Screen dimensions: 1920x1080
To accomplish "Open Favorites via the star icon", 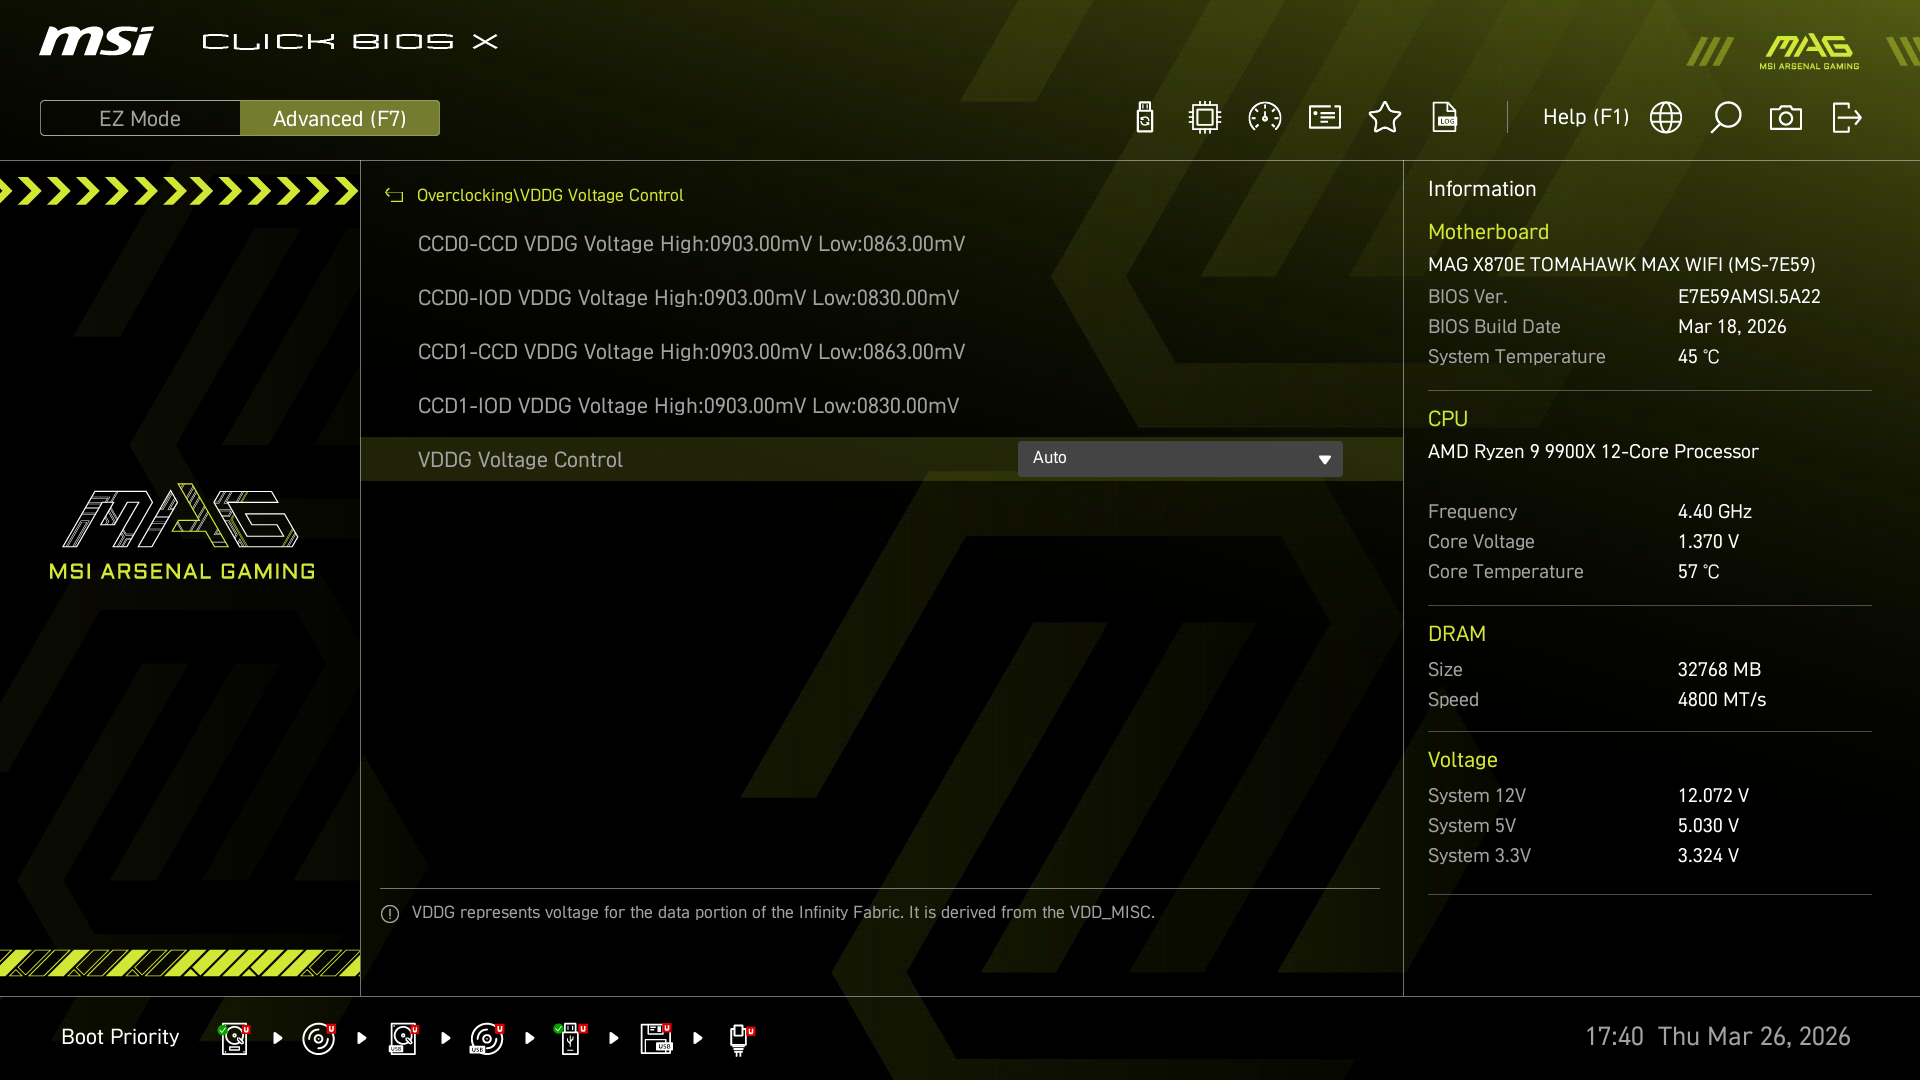I will pos(1385,117).
